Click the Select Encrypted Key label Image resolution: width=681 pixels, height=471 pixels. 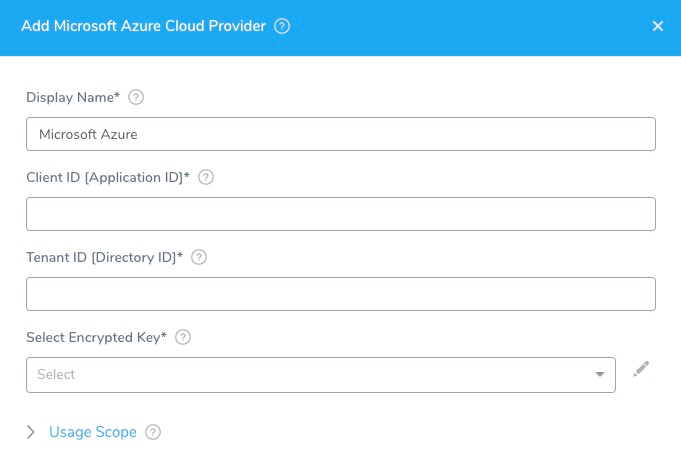tap(96, 337)
